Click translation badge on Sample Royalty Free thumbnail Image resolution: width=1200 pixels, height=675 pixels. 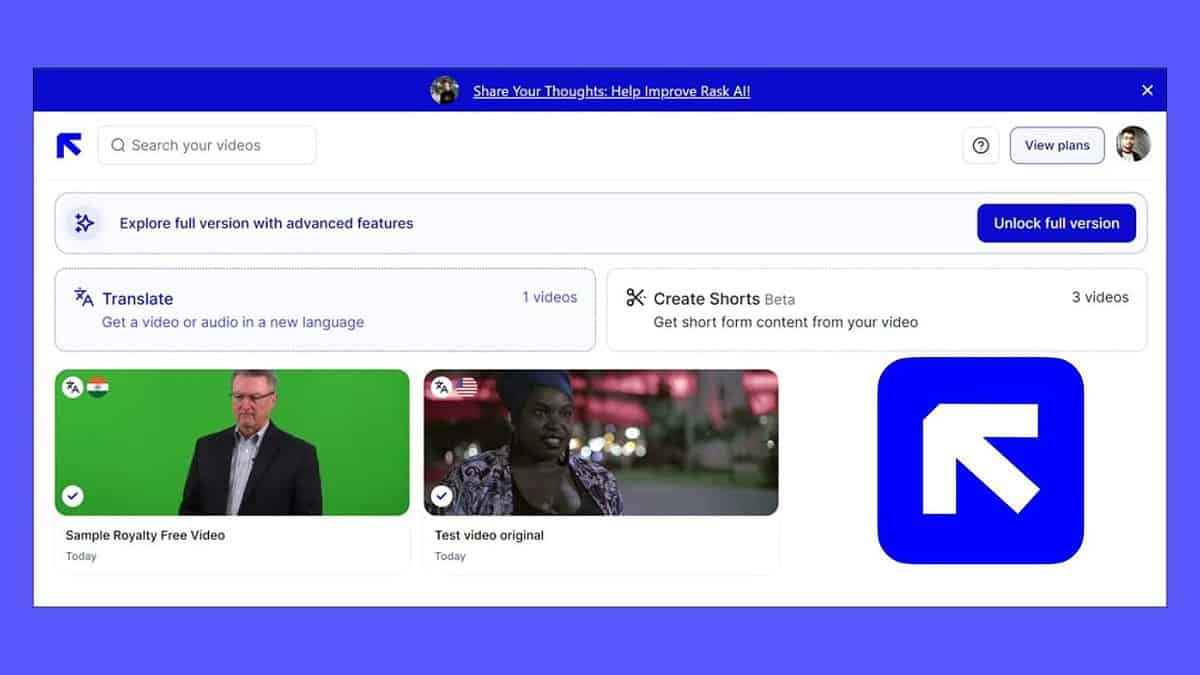click(x=73, y=387)
